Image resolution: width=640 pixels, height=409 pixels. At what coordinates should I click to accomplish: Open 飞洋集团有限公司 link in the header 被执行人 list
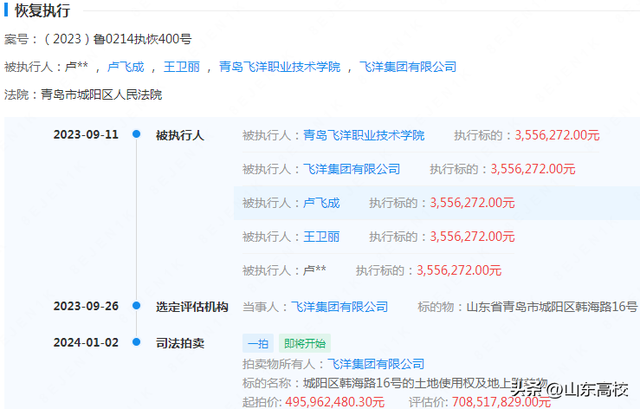(408, 67)
